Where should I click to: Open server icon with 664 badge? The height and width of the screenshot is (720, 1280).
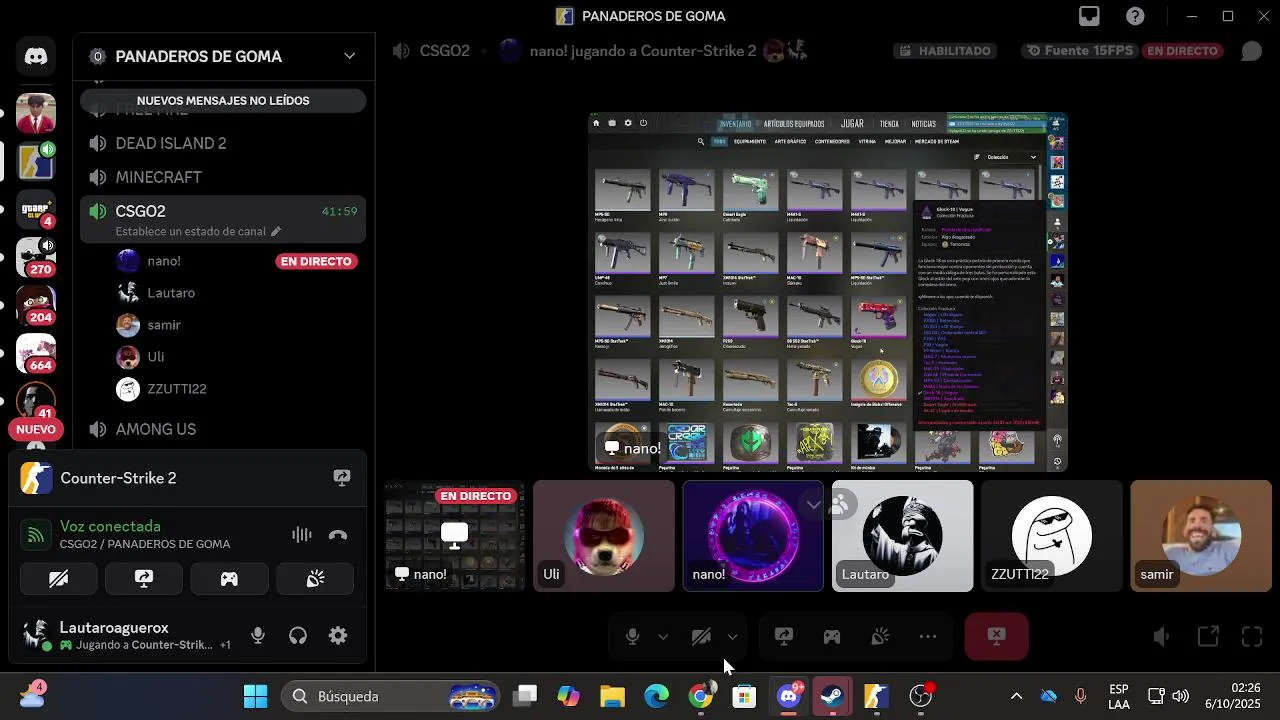pyautogui.click(x=36, y=352)
